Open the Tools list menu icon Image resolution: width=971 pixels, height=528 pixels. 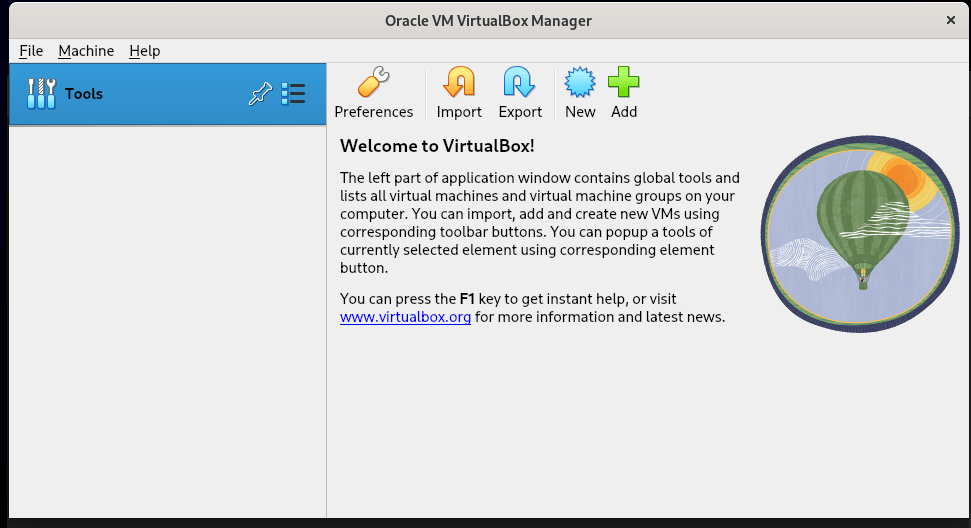(293, 94)
